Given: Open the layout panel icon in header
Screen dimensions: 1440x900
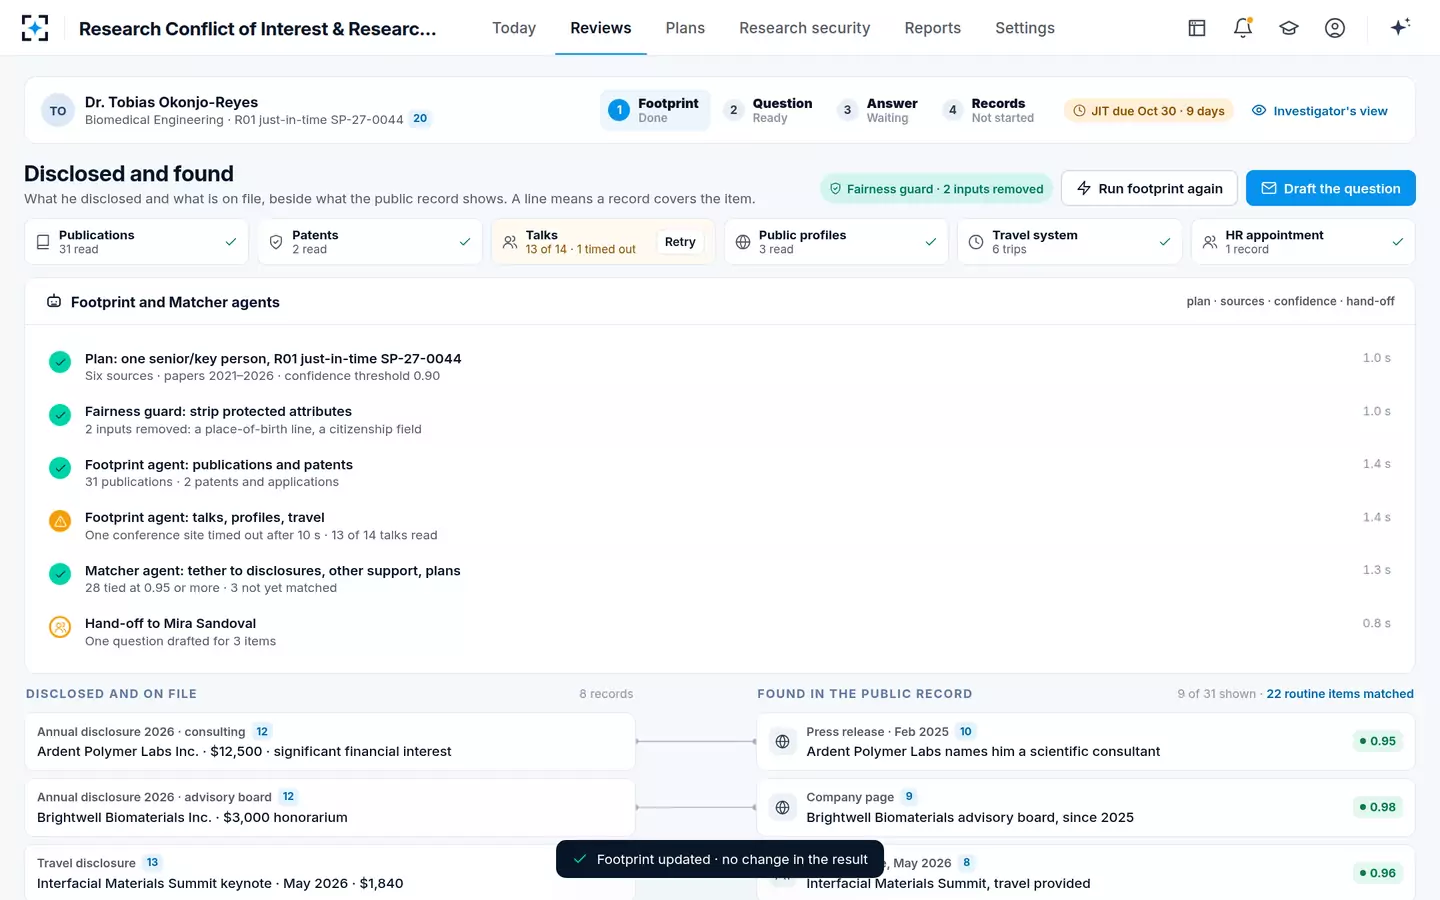Looking at the screenshot, I should (x=1197, y=28).
